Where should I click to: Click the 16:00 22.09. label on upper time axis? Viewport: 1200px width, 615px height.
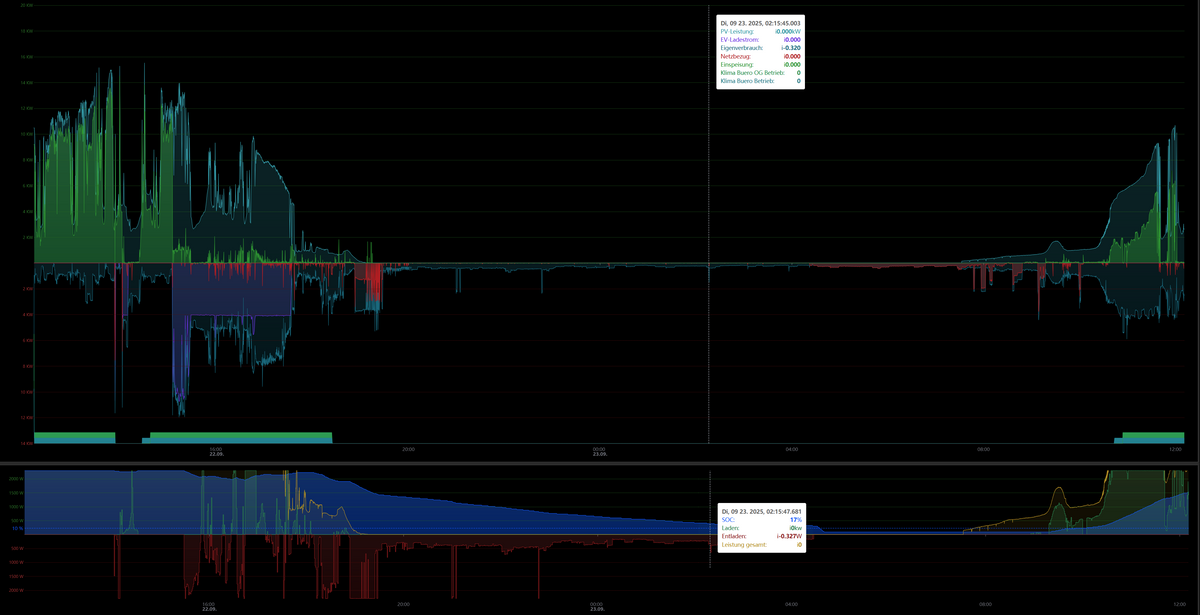point(215,452)
